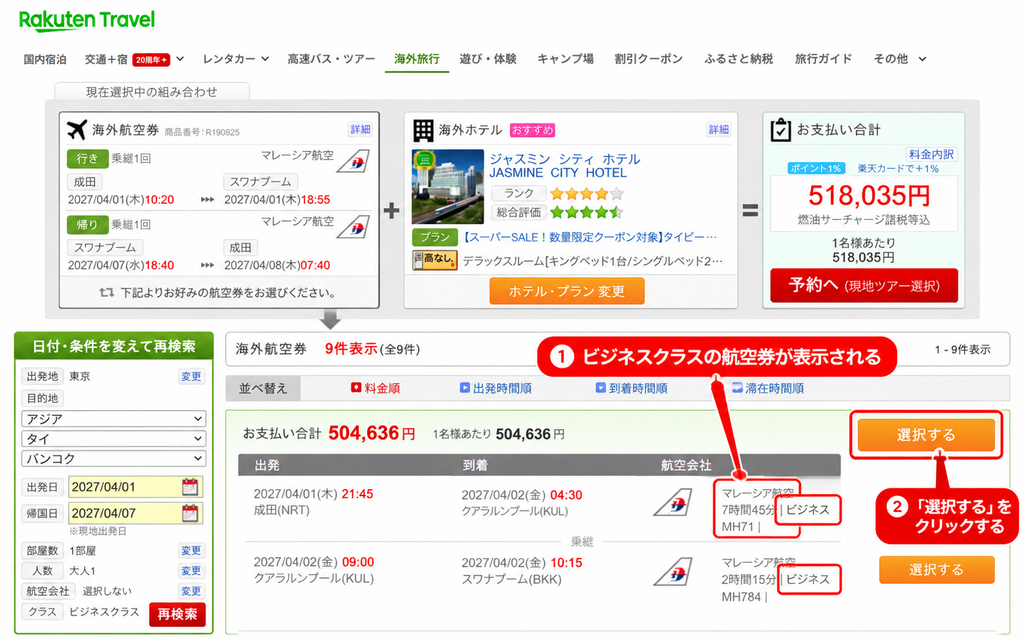This screenshot has width=1024, height=641.
Task: Open the 詳細 link for 海外航空券
Action: [x=360, y=129]
